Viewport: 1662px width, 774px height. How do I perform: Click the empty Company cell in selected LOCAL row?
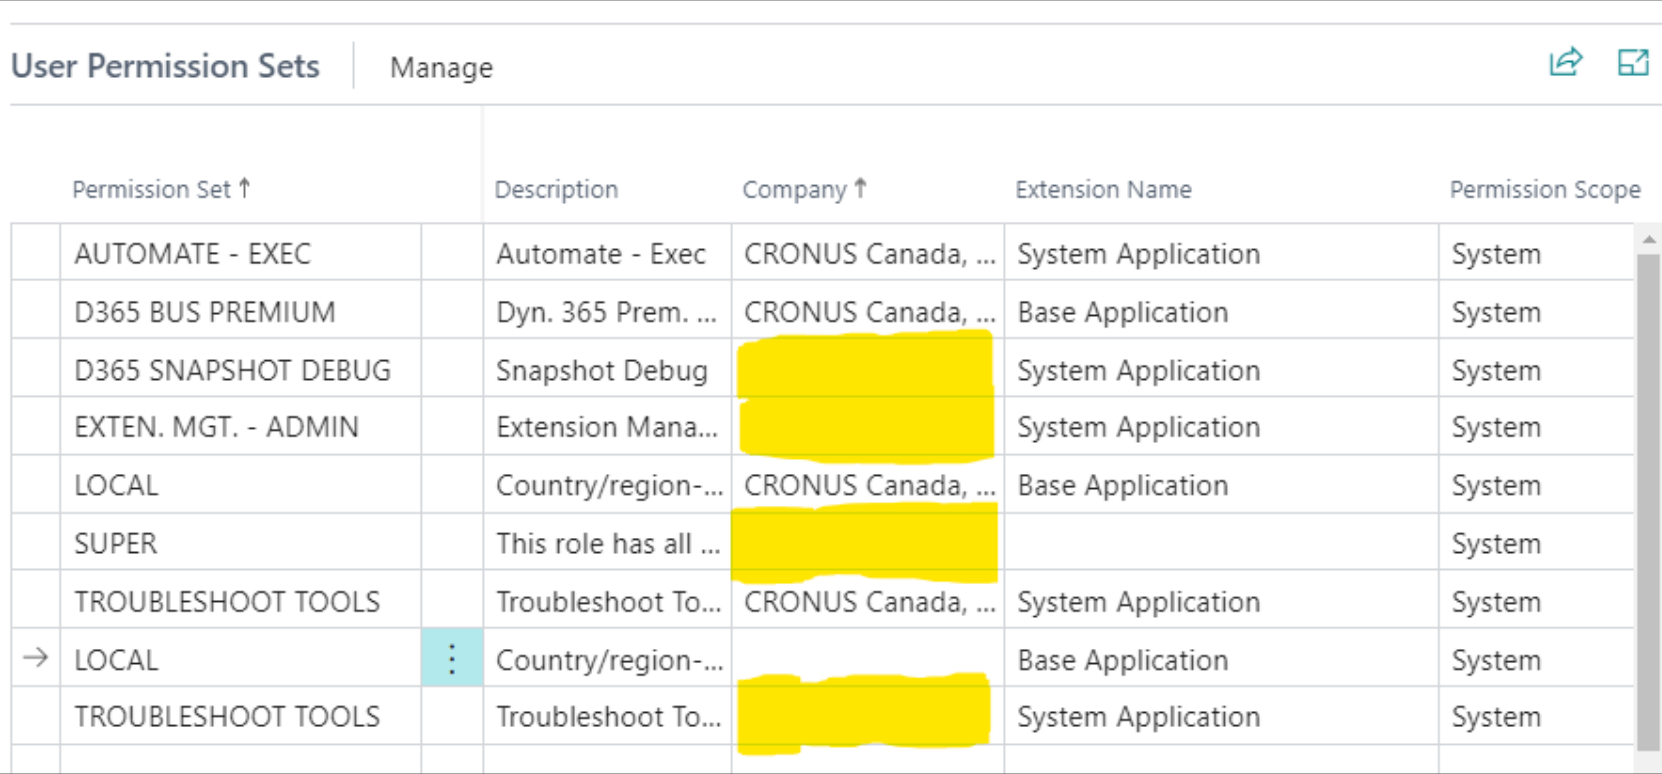(866, 659)
